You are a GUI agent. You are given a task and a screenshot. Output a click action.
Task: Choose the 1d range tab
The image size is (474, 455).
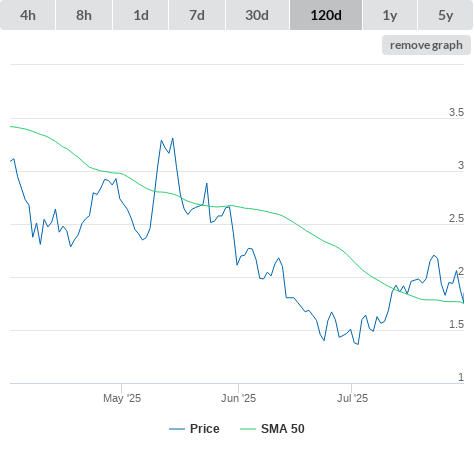(141, 15)
